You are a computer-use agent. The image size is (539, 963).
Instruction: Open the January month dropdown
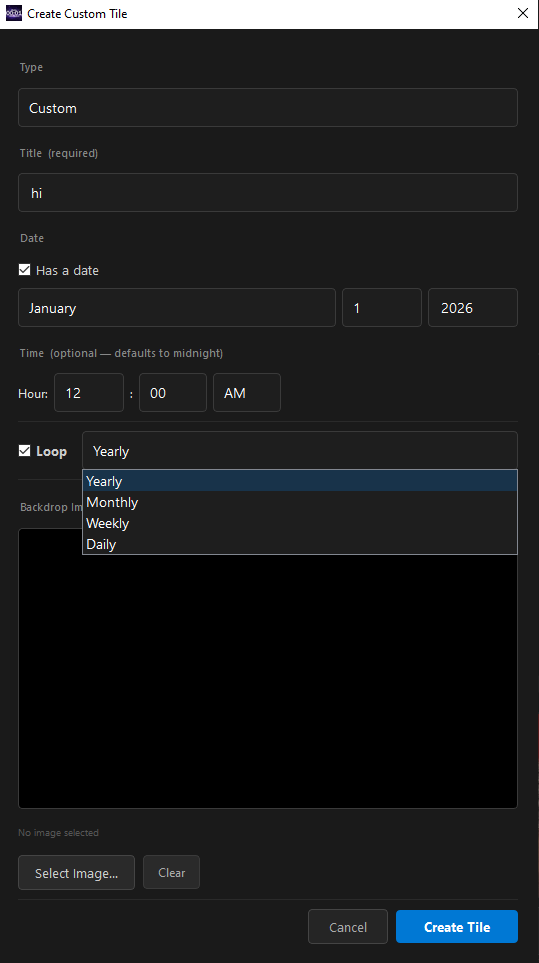(x=177, y=307)
